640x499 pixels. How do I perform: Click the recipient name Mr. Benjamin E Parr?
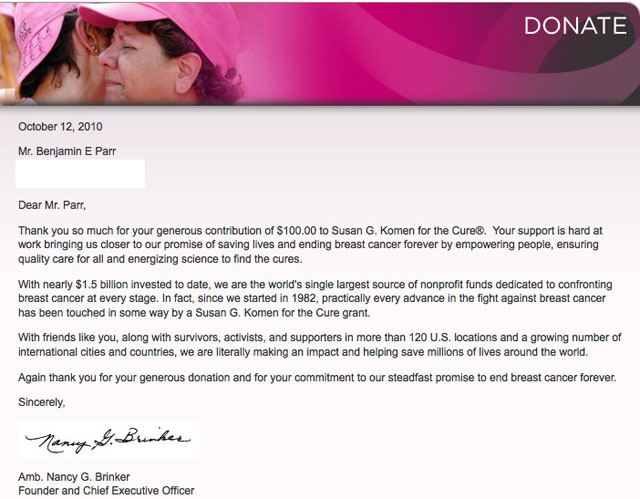point(72,151)
